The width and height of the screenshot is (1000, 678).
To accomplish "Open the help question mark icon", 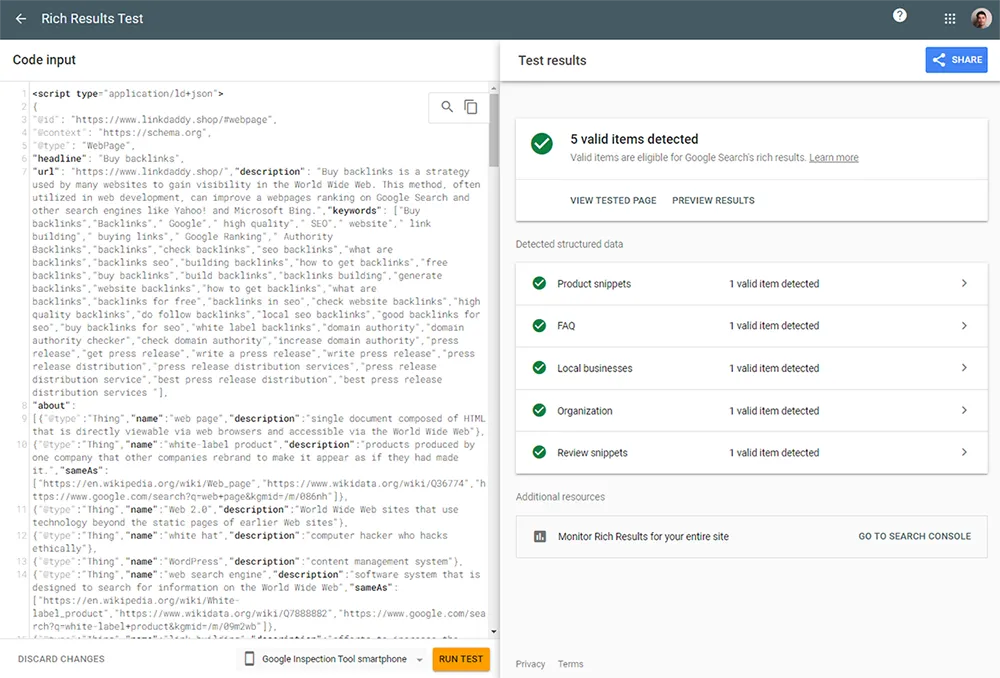I will (899, 15).
